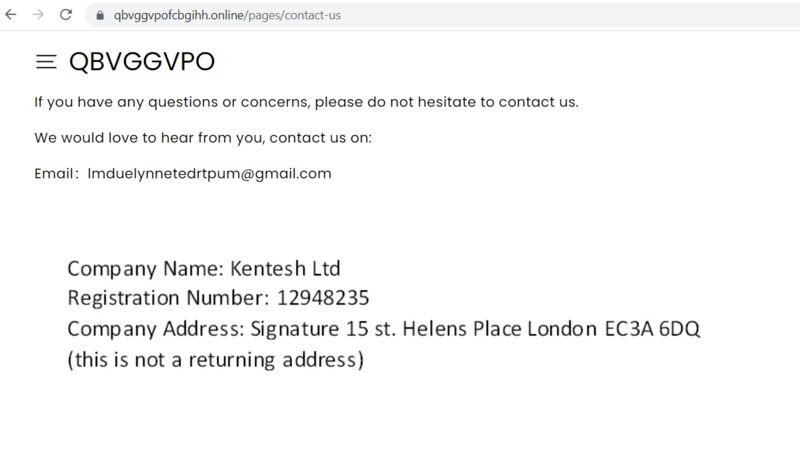Image resolution: width=800 pixels, height=475 pixels.
Task: Click the 'Company Address:' label
Action: [156, 329]
